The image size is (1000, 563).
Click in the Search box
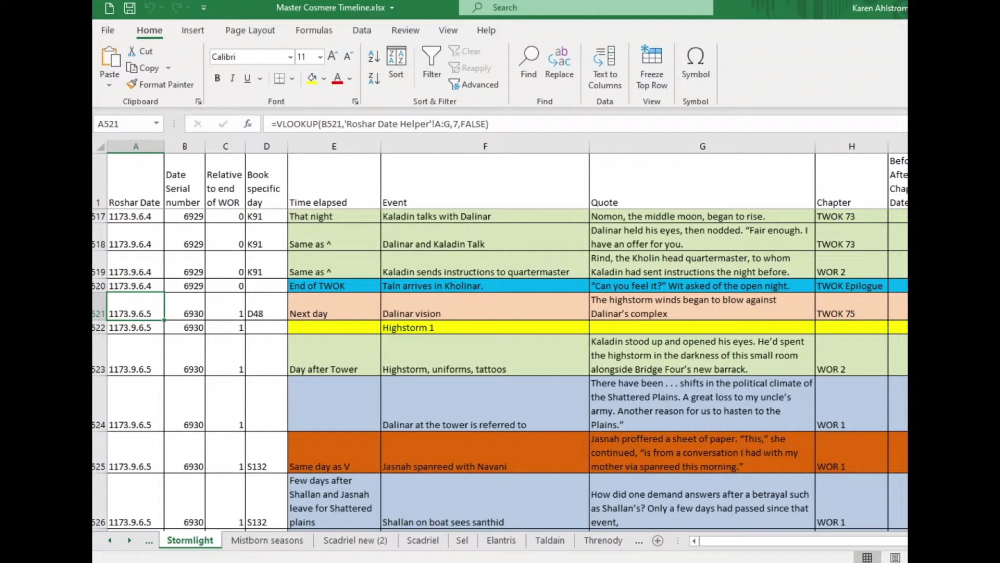coord(586,8)
